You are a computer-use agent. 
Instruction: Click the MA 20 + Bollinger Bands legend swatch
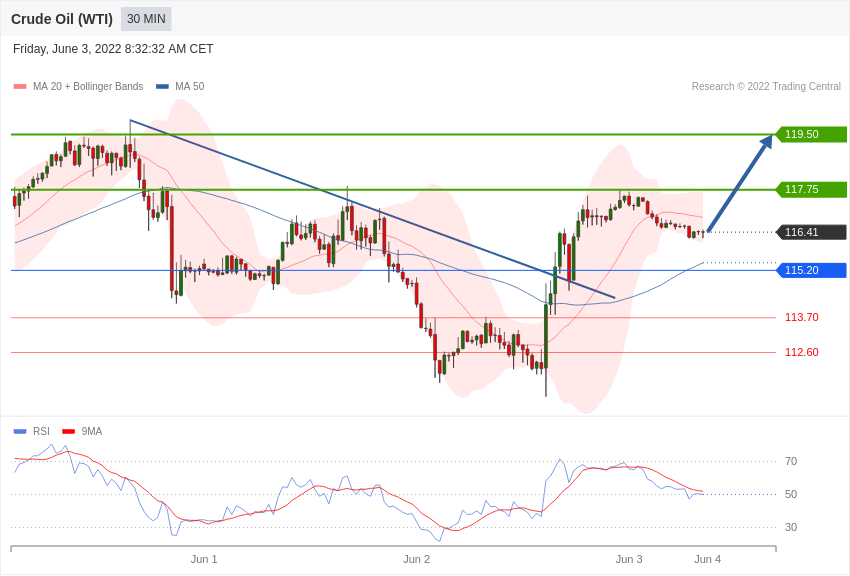click(20, 87)
